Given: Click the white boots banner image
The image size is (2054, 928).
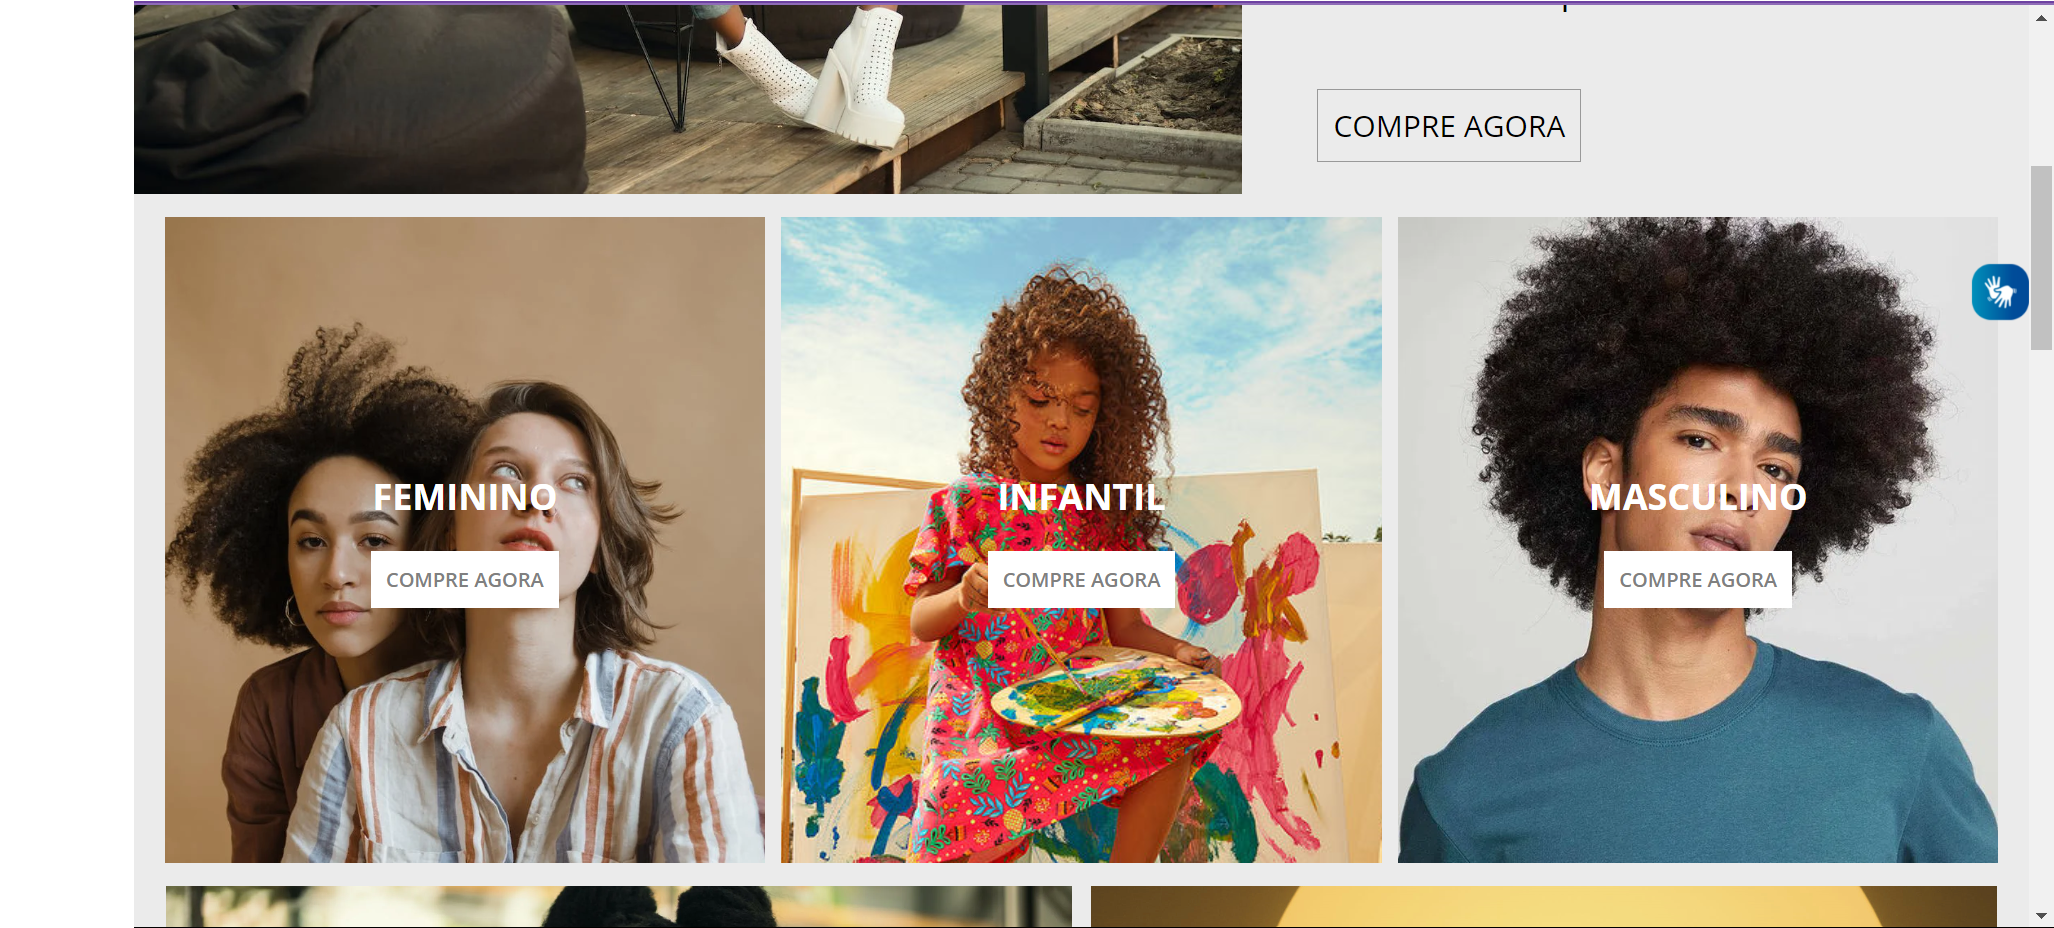Looking at the screenshot, I should coord(688,98).
